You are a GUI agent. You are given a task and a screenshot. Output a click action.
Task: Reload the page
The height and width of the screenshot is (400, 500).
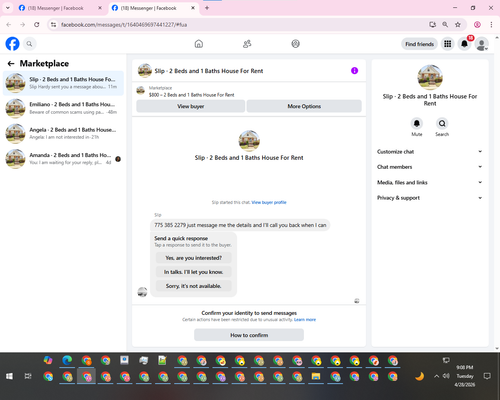tap(37, 25)
